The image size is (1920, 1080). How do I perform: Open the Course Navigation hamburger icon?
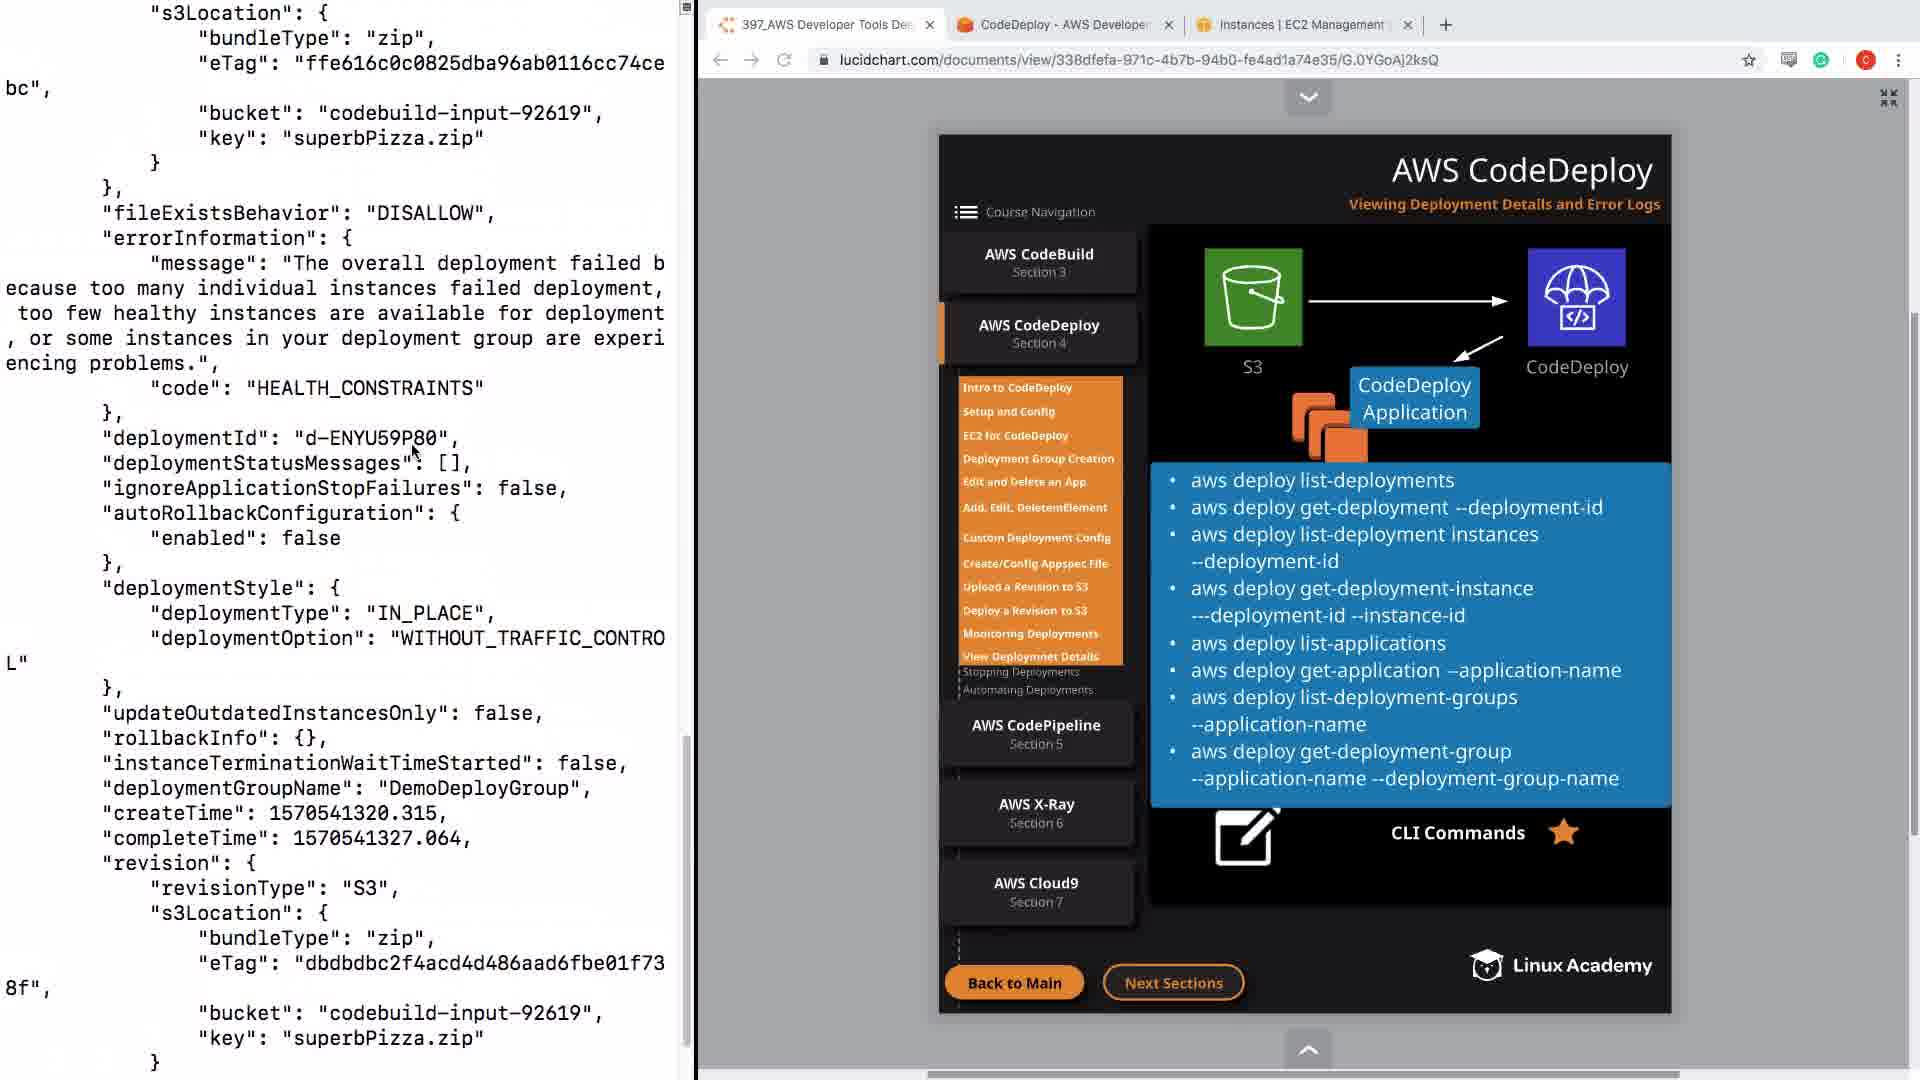coord(965,212)
